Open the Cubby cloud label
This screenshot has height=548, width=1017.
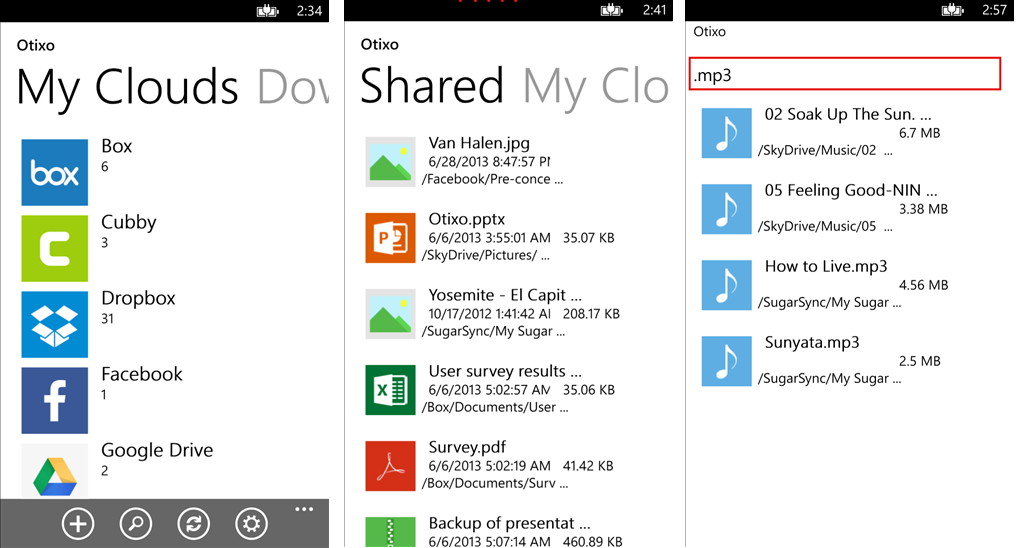click(x=128, y=222)
